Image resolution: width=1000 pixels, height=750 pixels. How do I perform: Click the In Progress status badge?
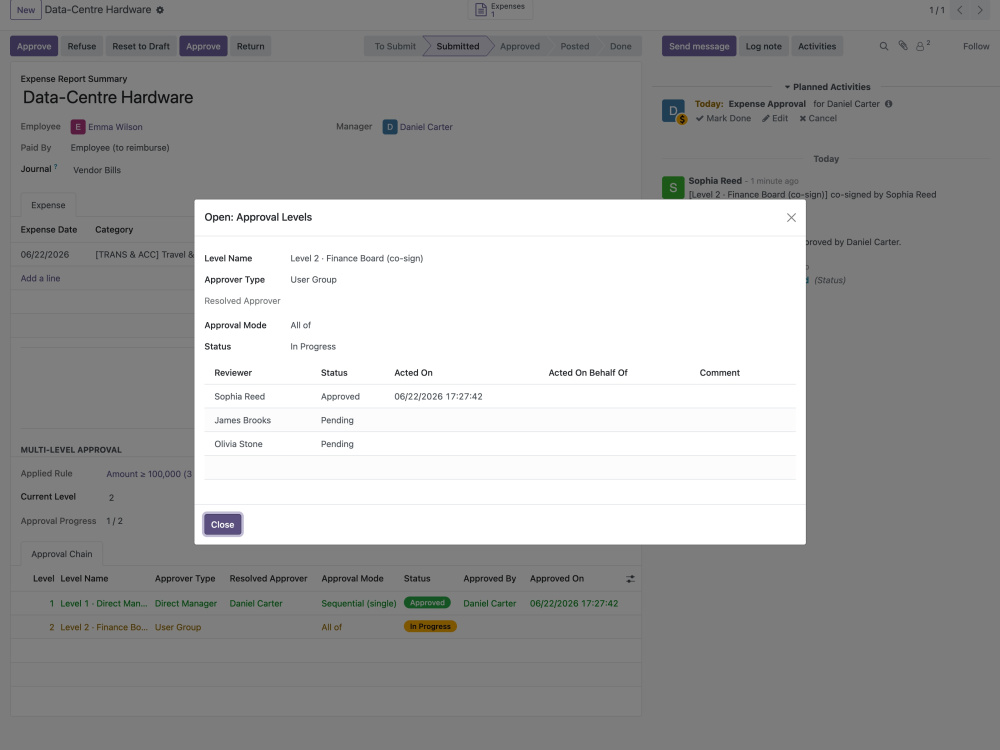tap(430, 626)
